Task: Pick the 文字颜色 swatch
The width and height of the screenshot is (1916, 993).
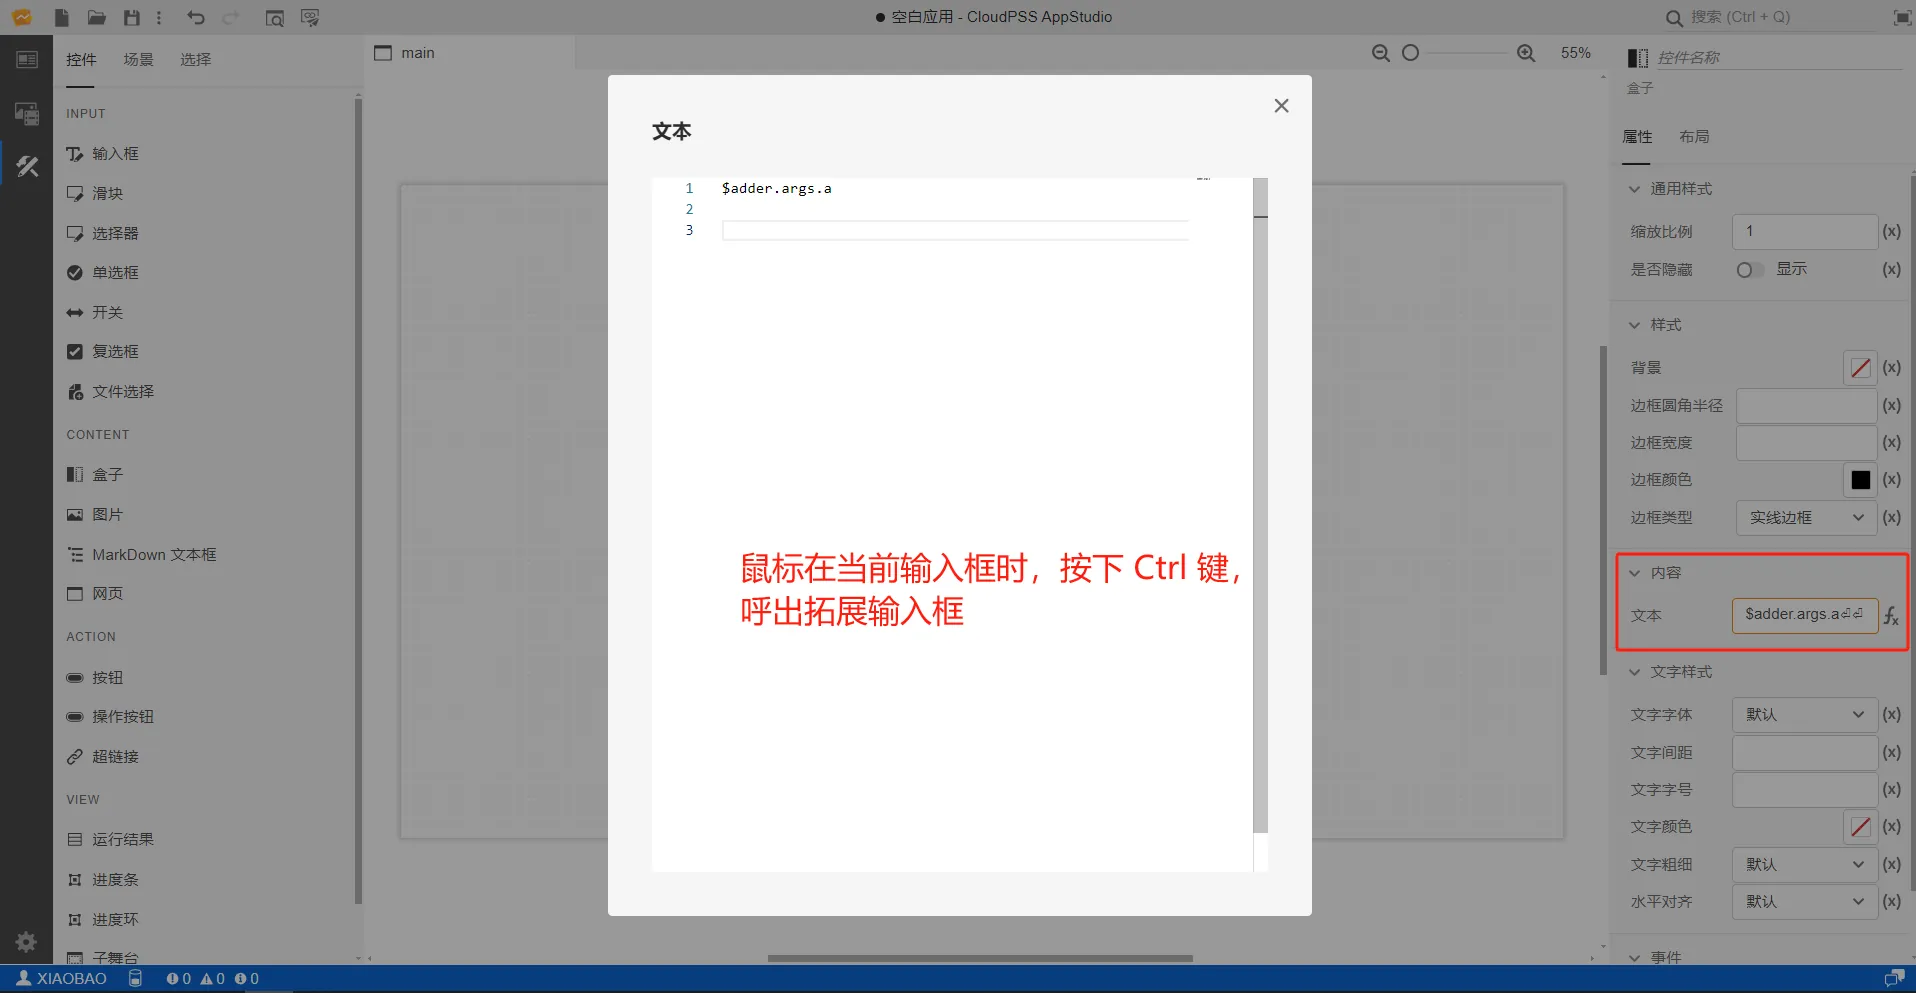Action: tap(1860, 827)
